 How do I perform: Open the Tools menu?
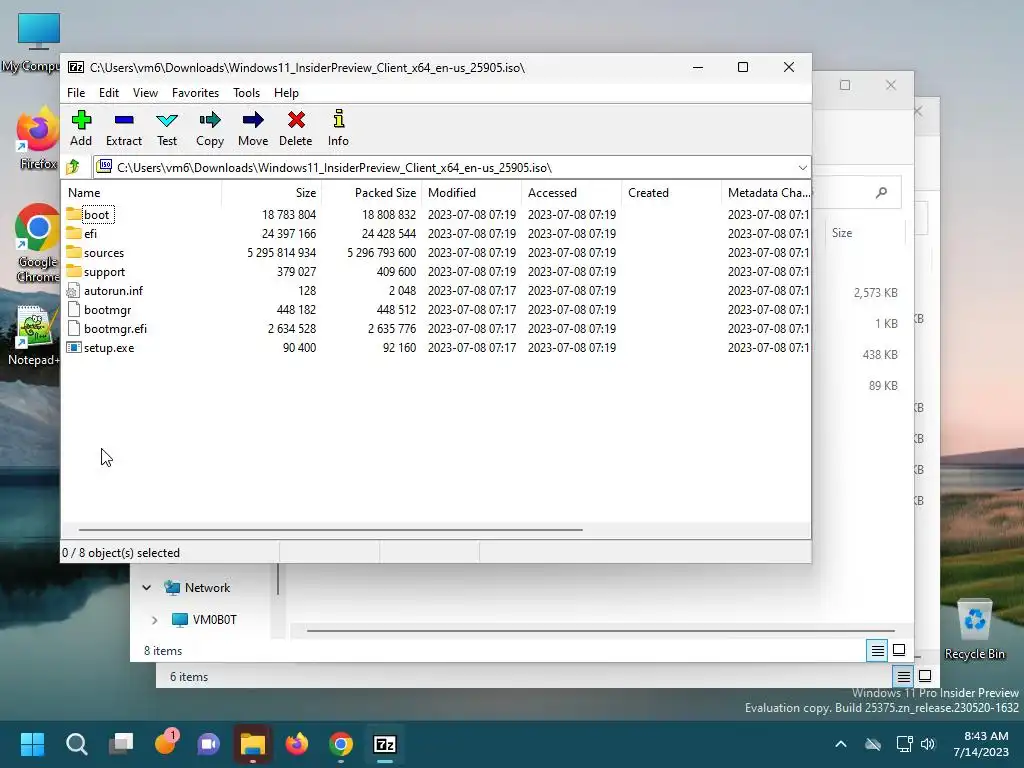(x=246, y=93)
